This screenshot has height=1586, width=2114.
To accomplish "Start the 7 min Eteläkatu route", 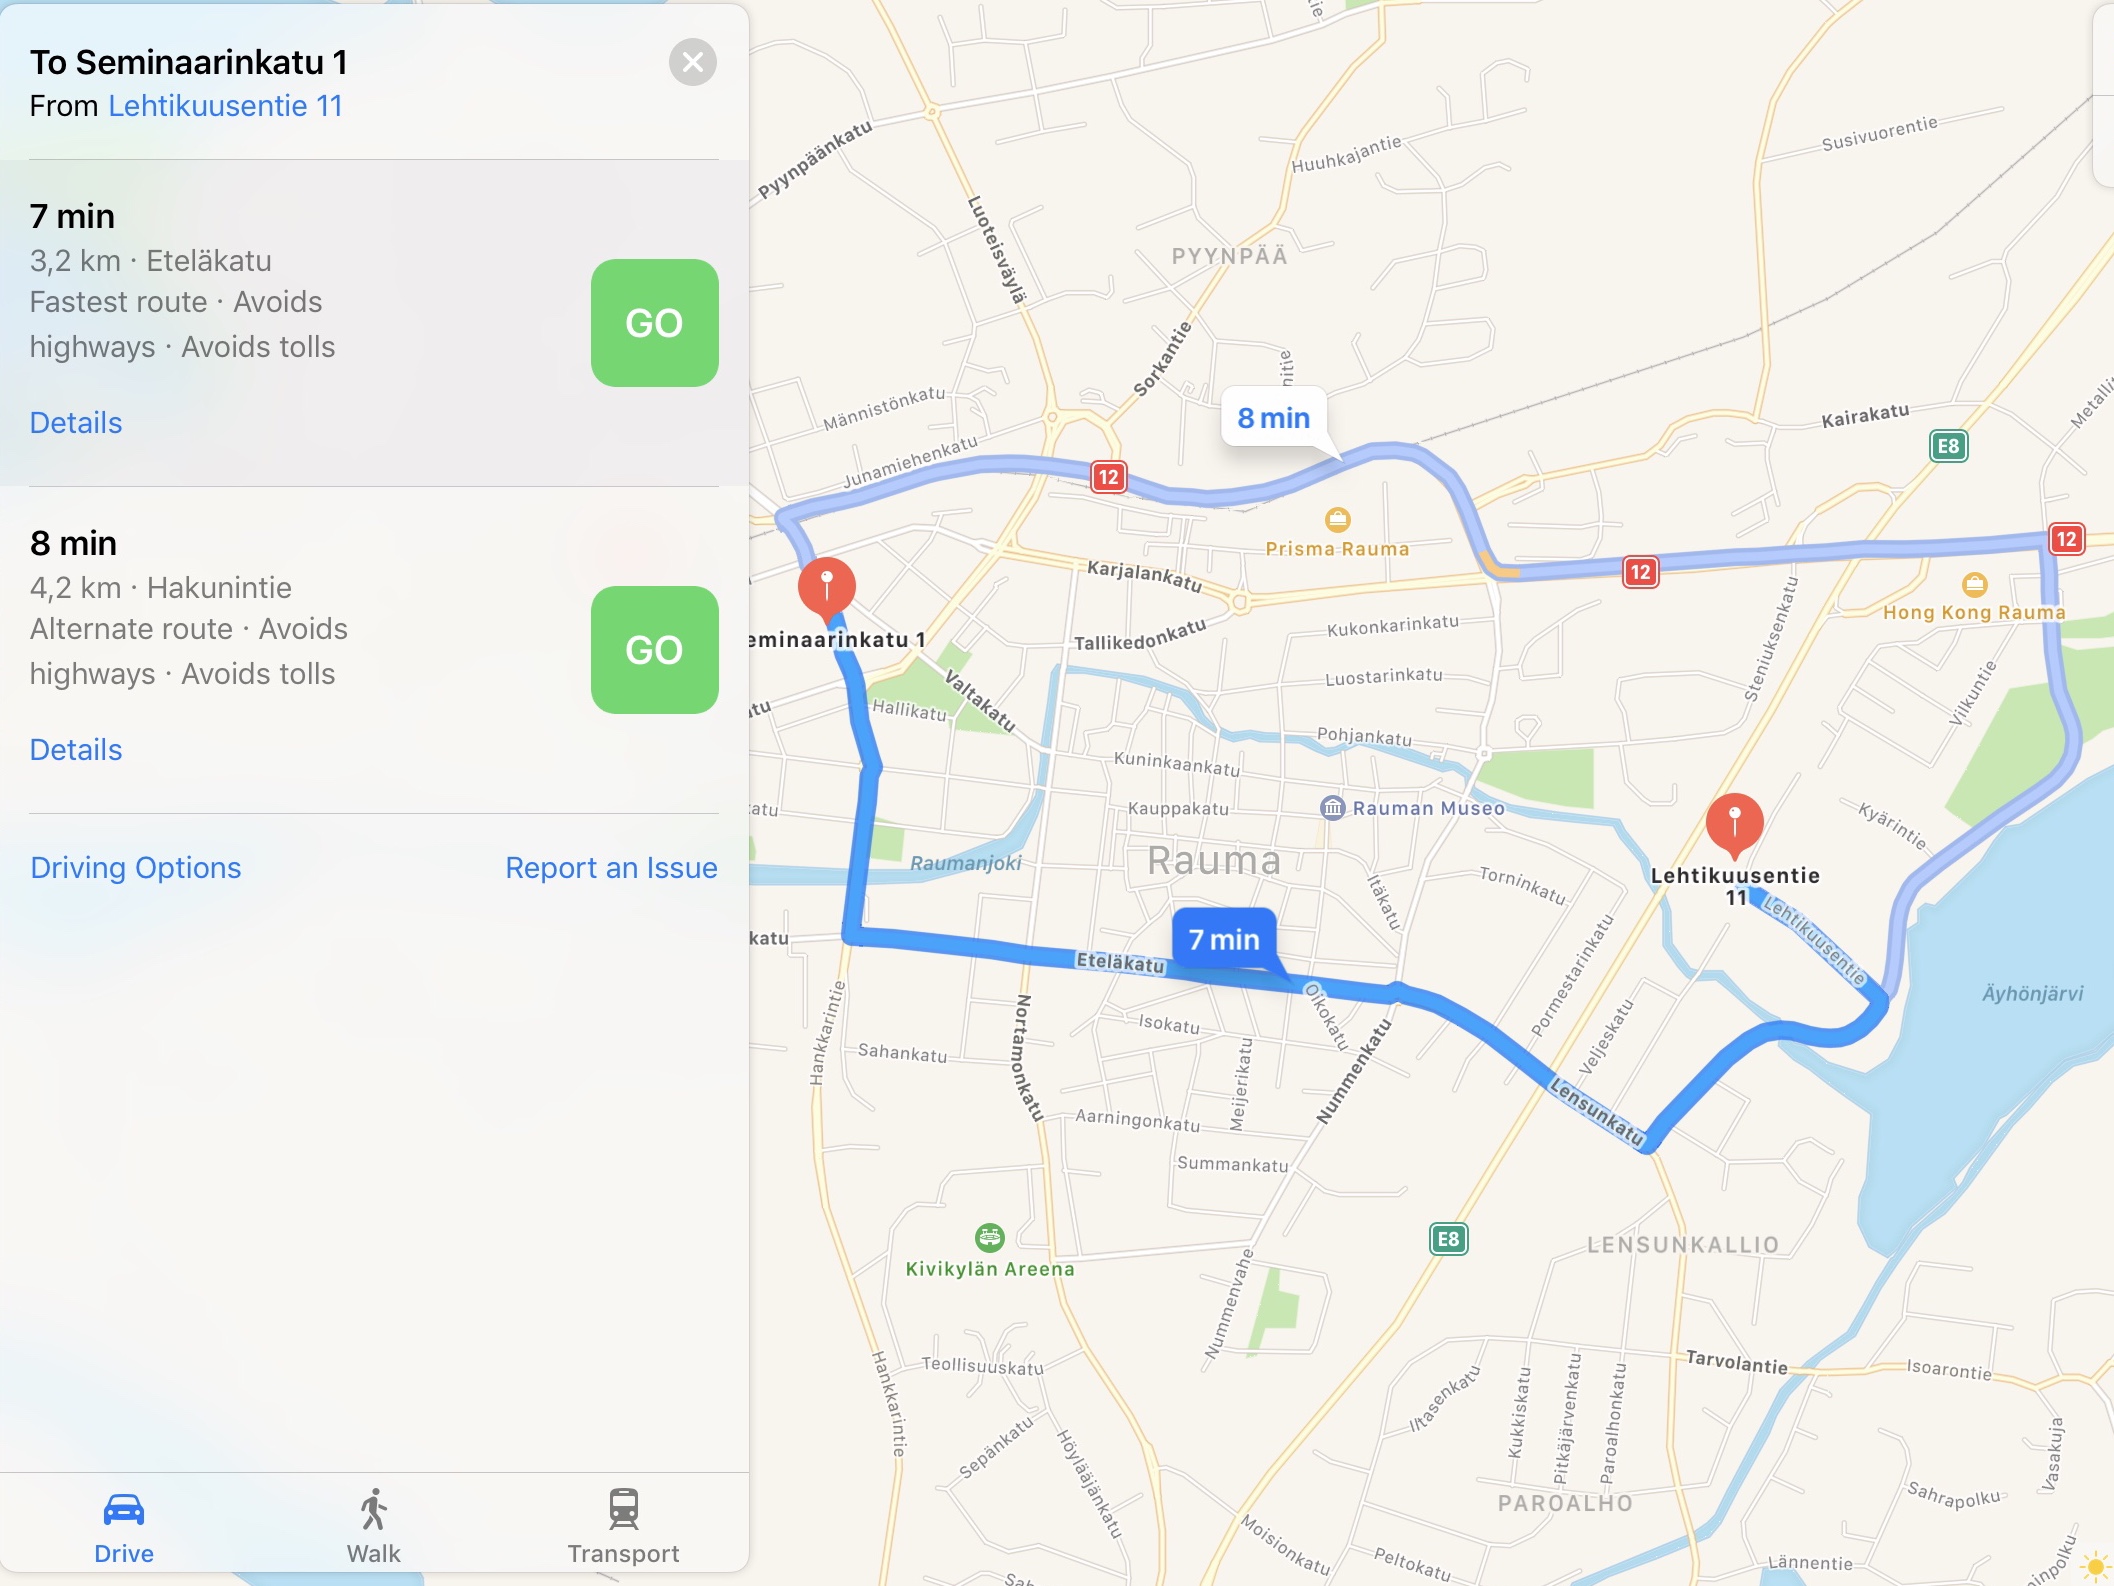I will tap(655, 323).
